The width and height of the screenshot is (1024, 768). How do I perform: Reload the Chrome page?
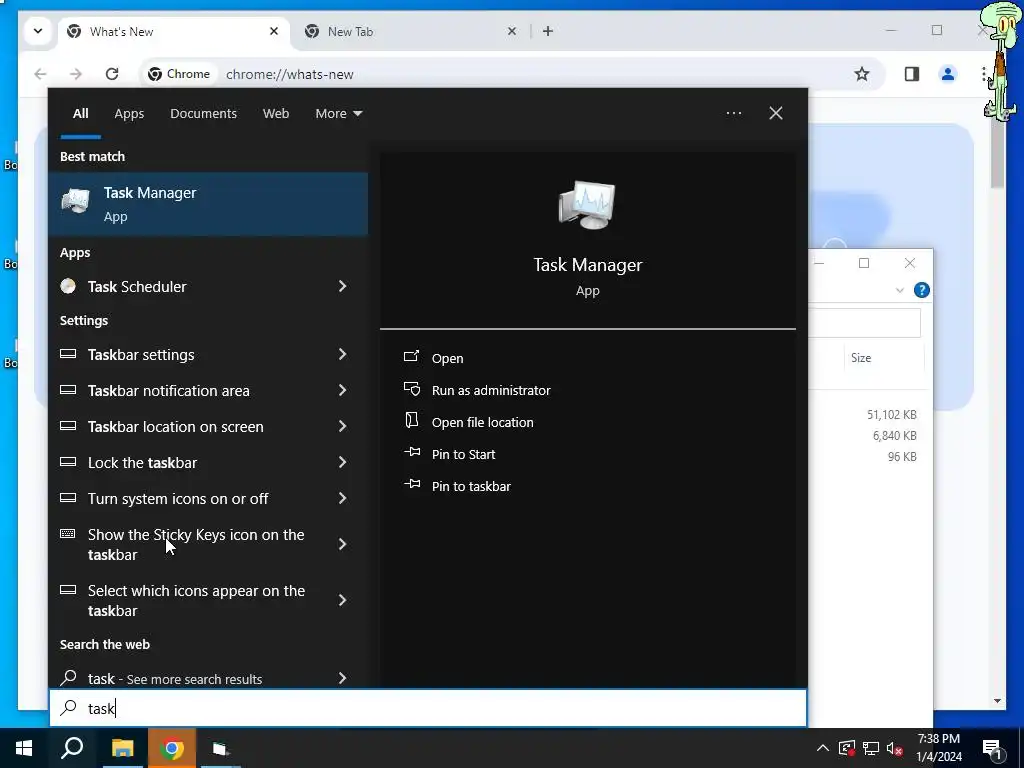pyautogui.click(x=112, y=74)
